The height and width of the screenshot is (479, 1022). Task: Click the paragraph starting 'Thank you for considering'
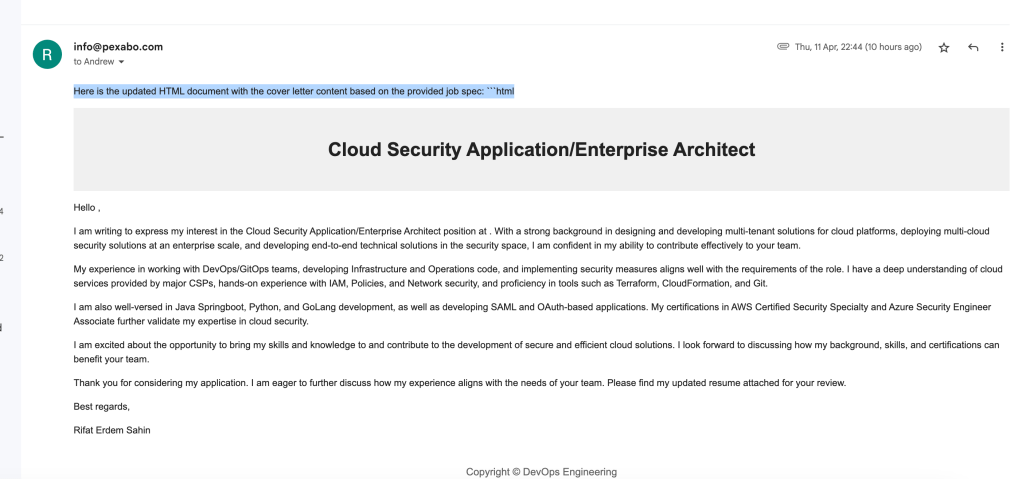click(460, 383)
